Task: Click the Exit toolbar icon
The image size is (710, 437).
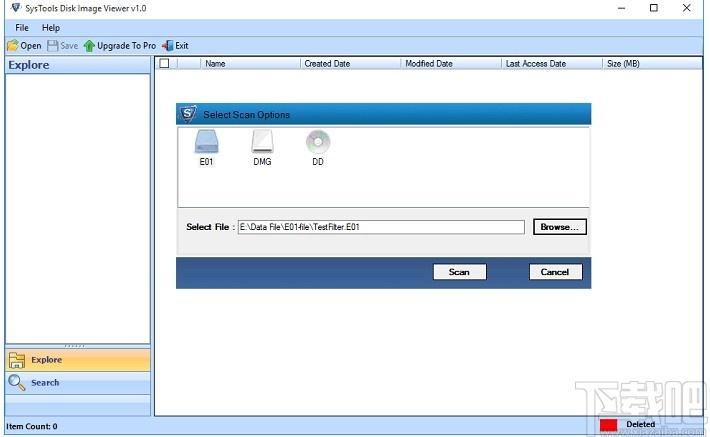Action: pyautogui.click(x=168, y=46)
